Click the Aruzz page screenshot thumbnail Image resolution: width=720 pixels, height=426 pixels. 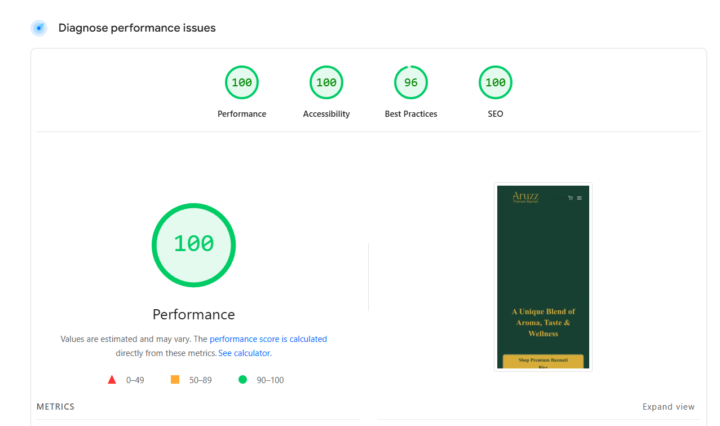[x=543, y=277]
